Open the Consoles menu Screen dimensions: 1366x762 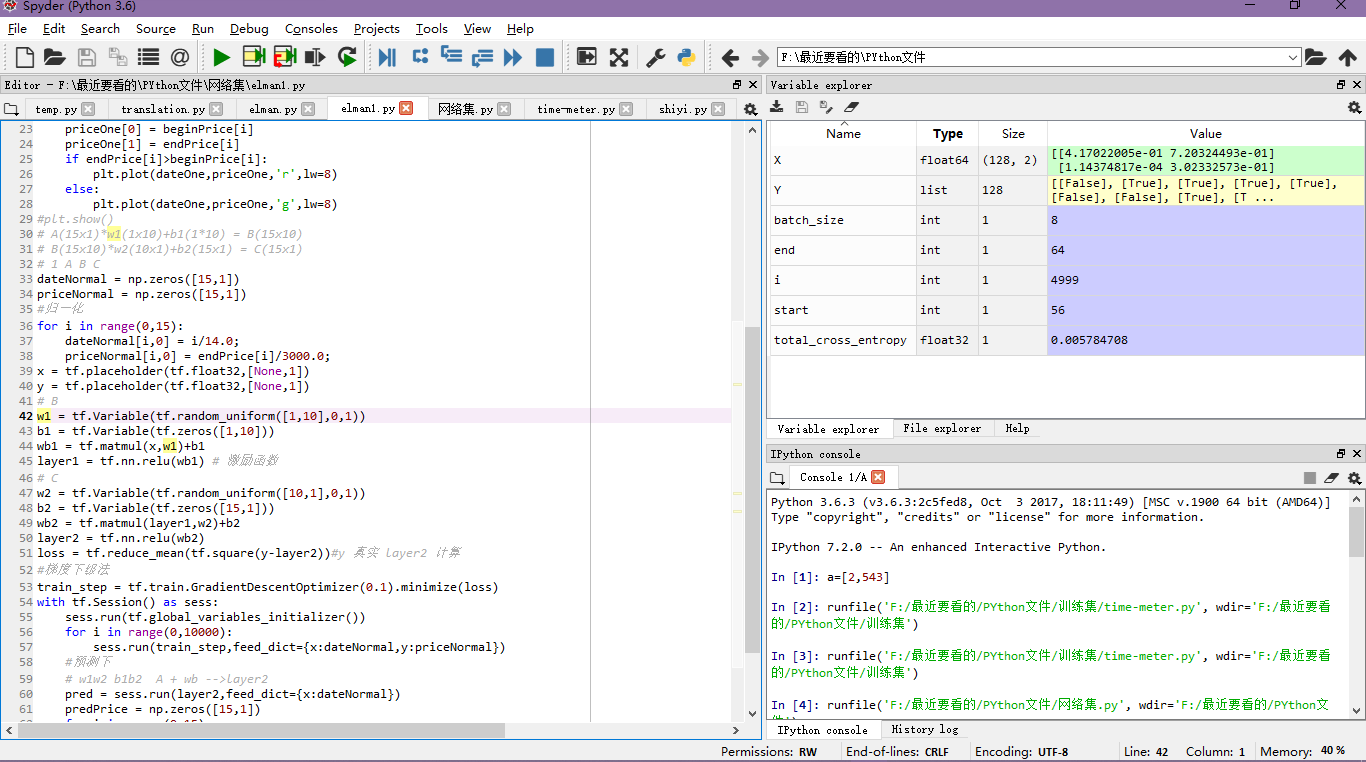click(311, 29)
